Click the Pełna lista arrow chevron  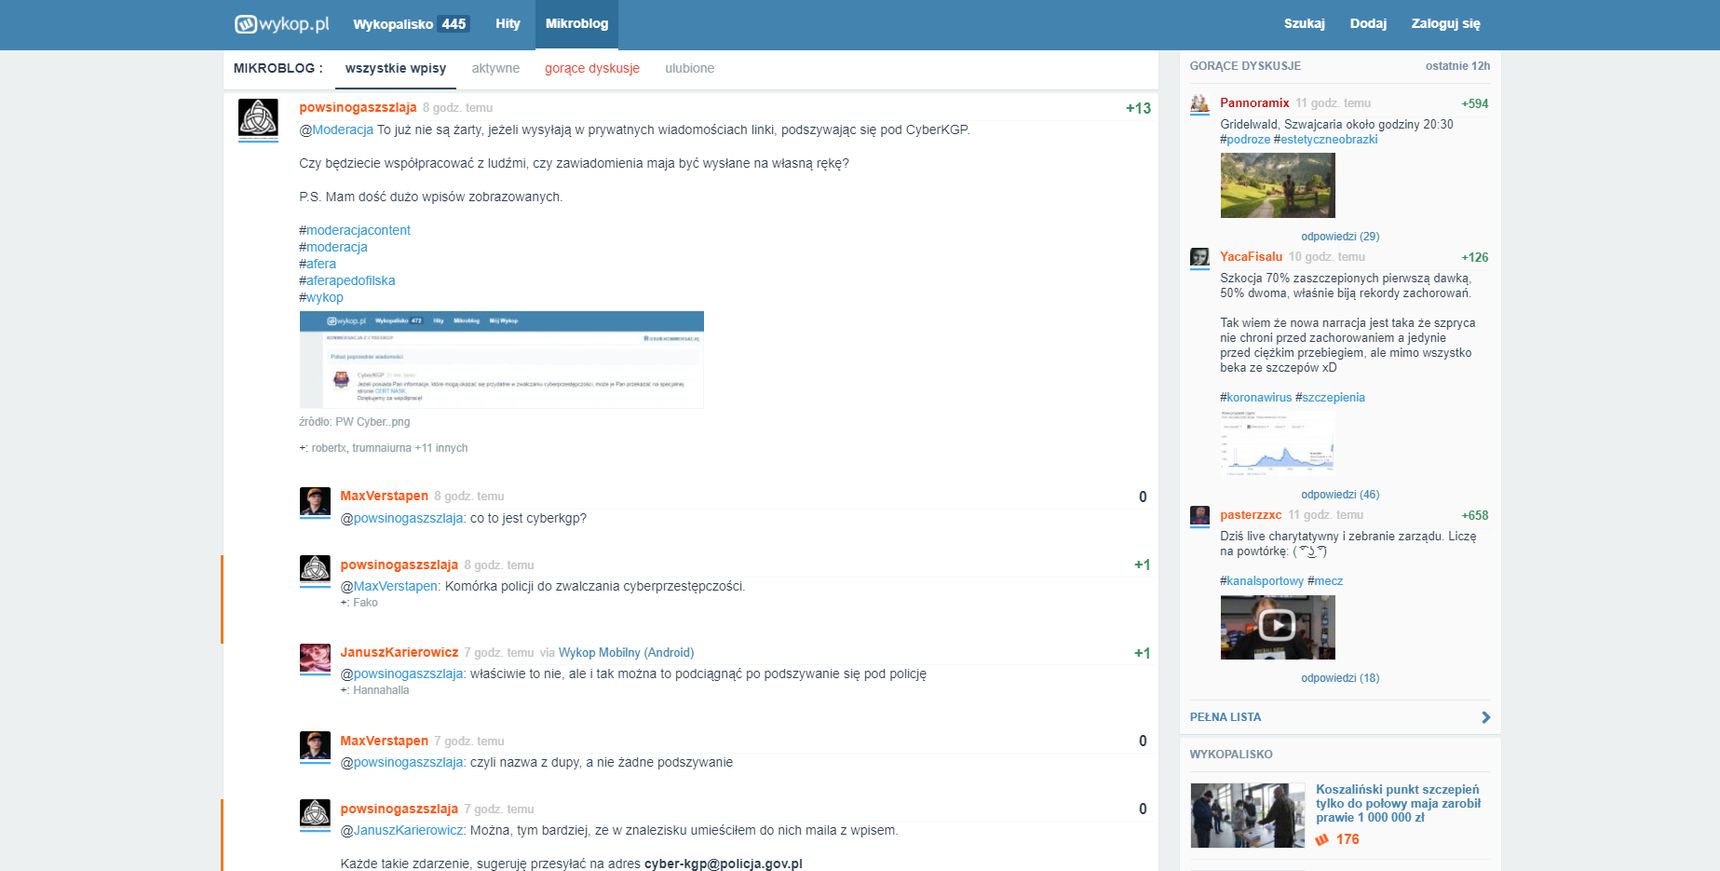coord(1485,717)
